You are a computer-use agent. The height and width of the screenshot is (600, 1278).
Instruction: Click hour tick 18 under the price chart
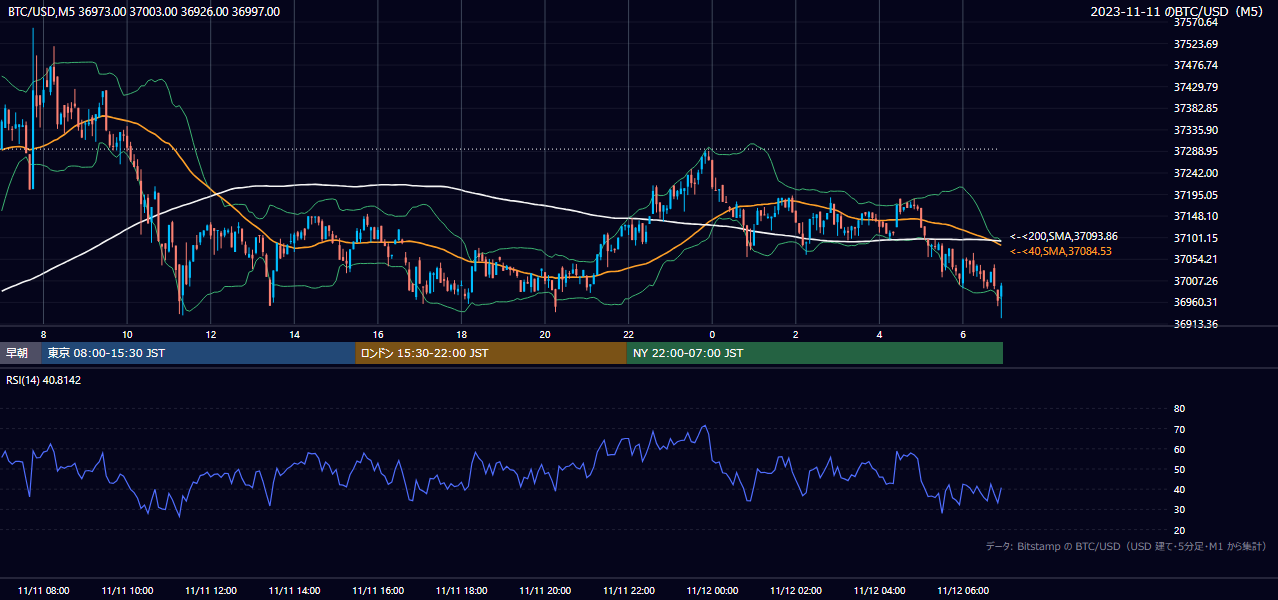[x=461, y=334]
